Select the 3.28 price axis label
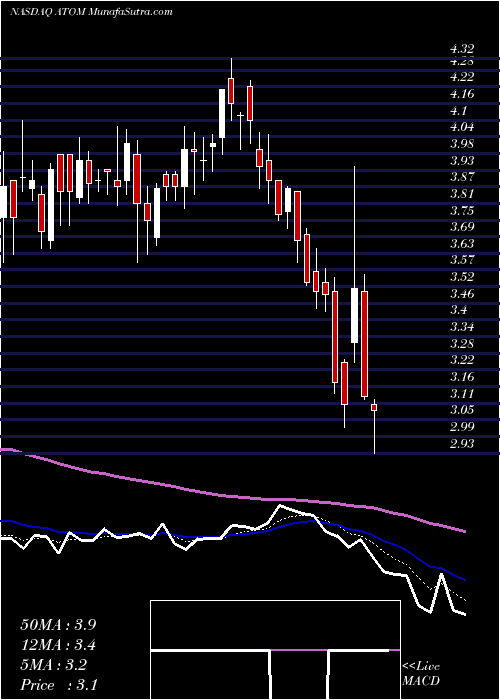This screenshot has height=700, width=500. [462, 344]
